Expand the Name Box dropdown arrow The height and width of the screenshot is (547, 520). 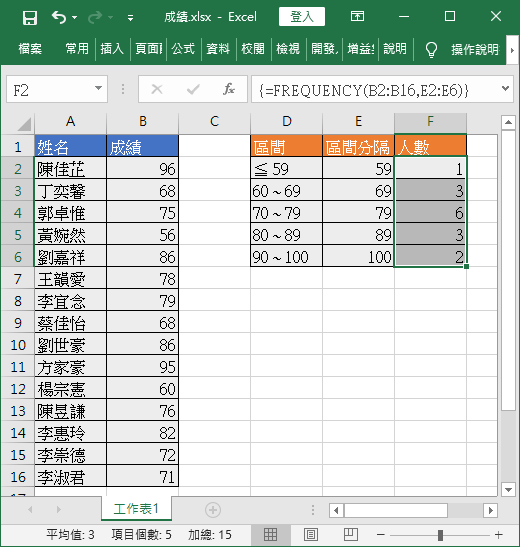click(99, 89)
